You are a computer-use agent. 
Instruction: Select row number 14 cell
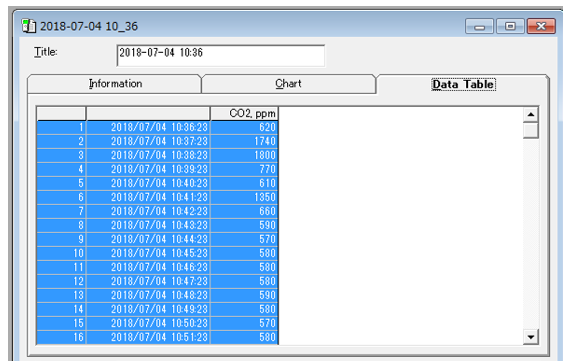61,309
